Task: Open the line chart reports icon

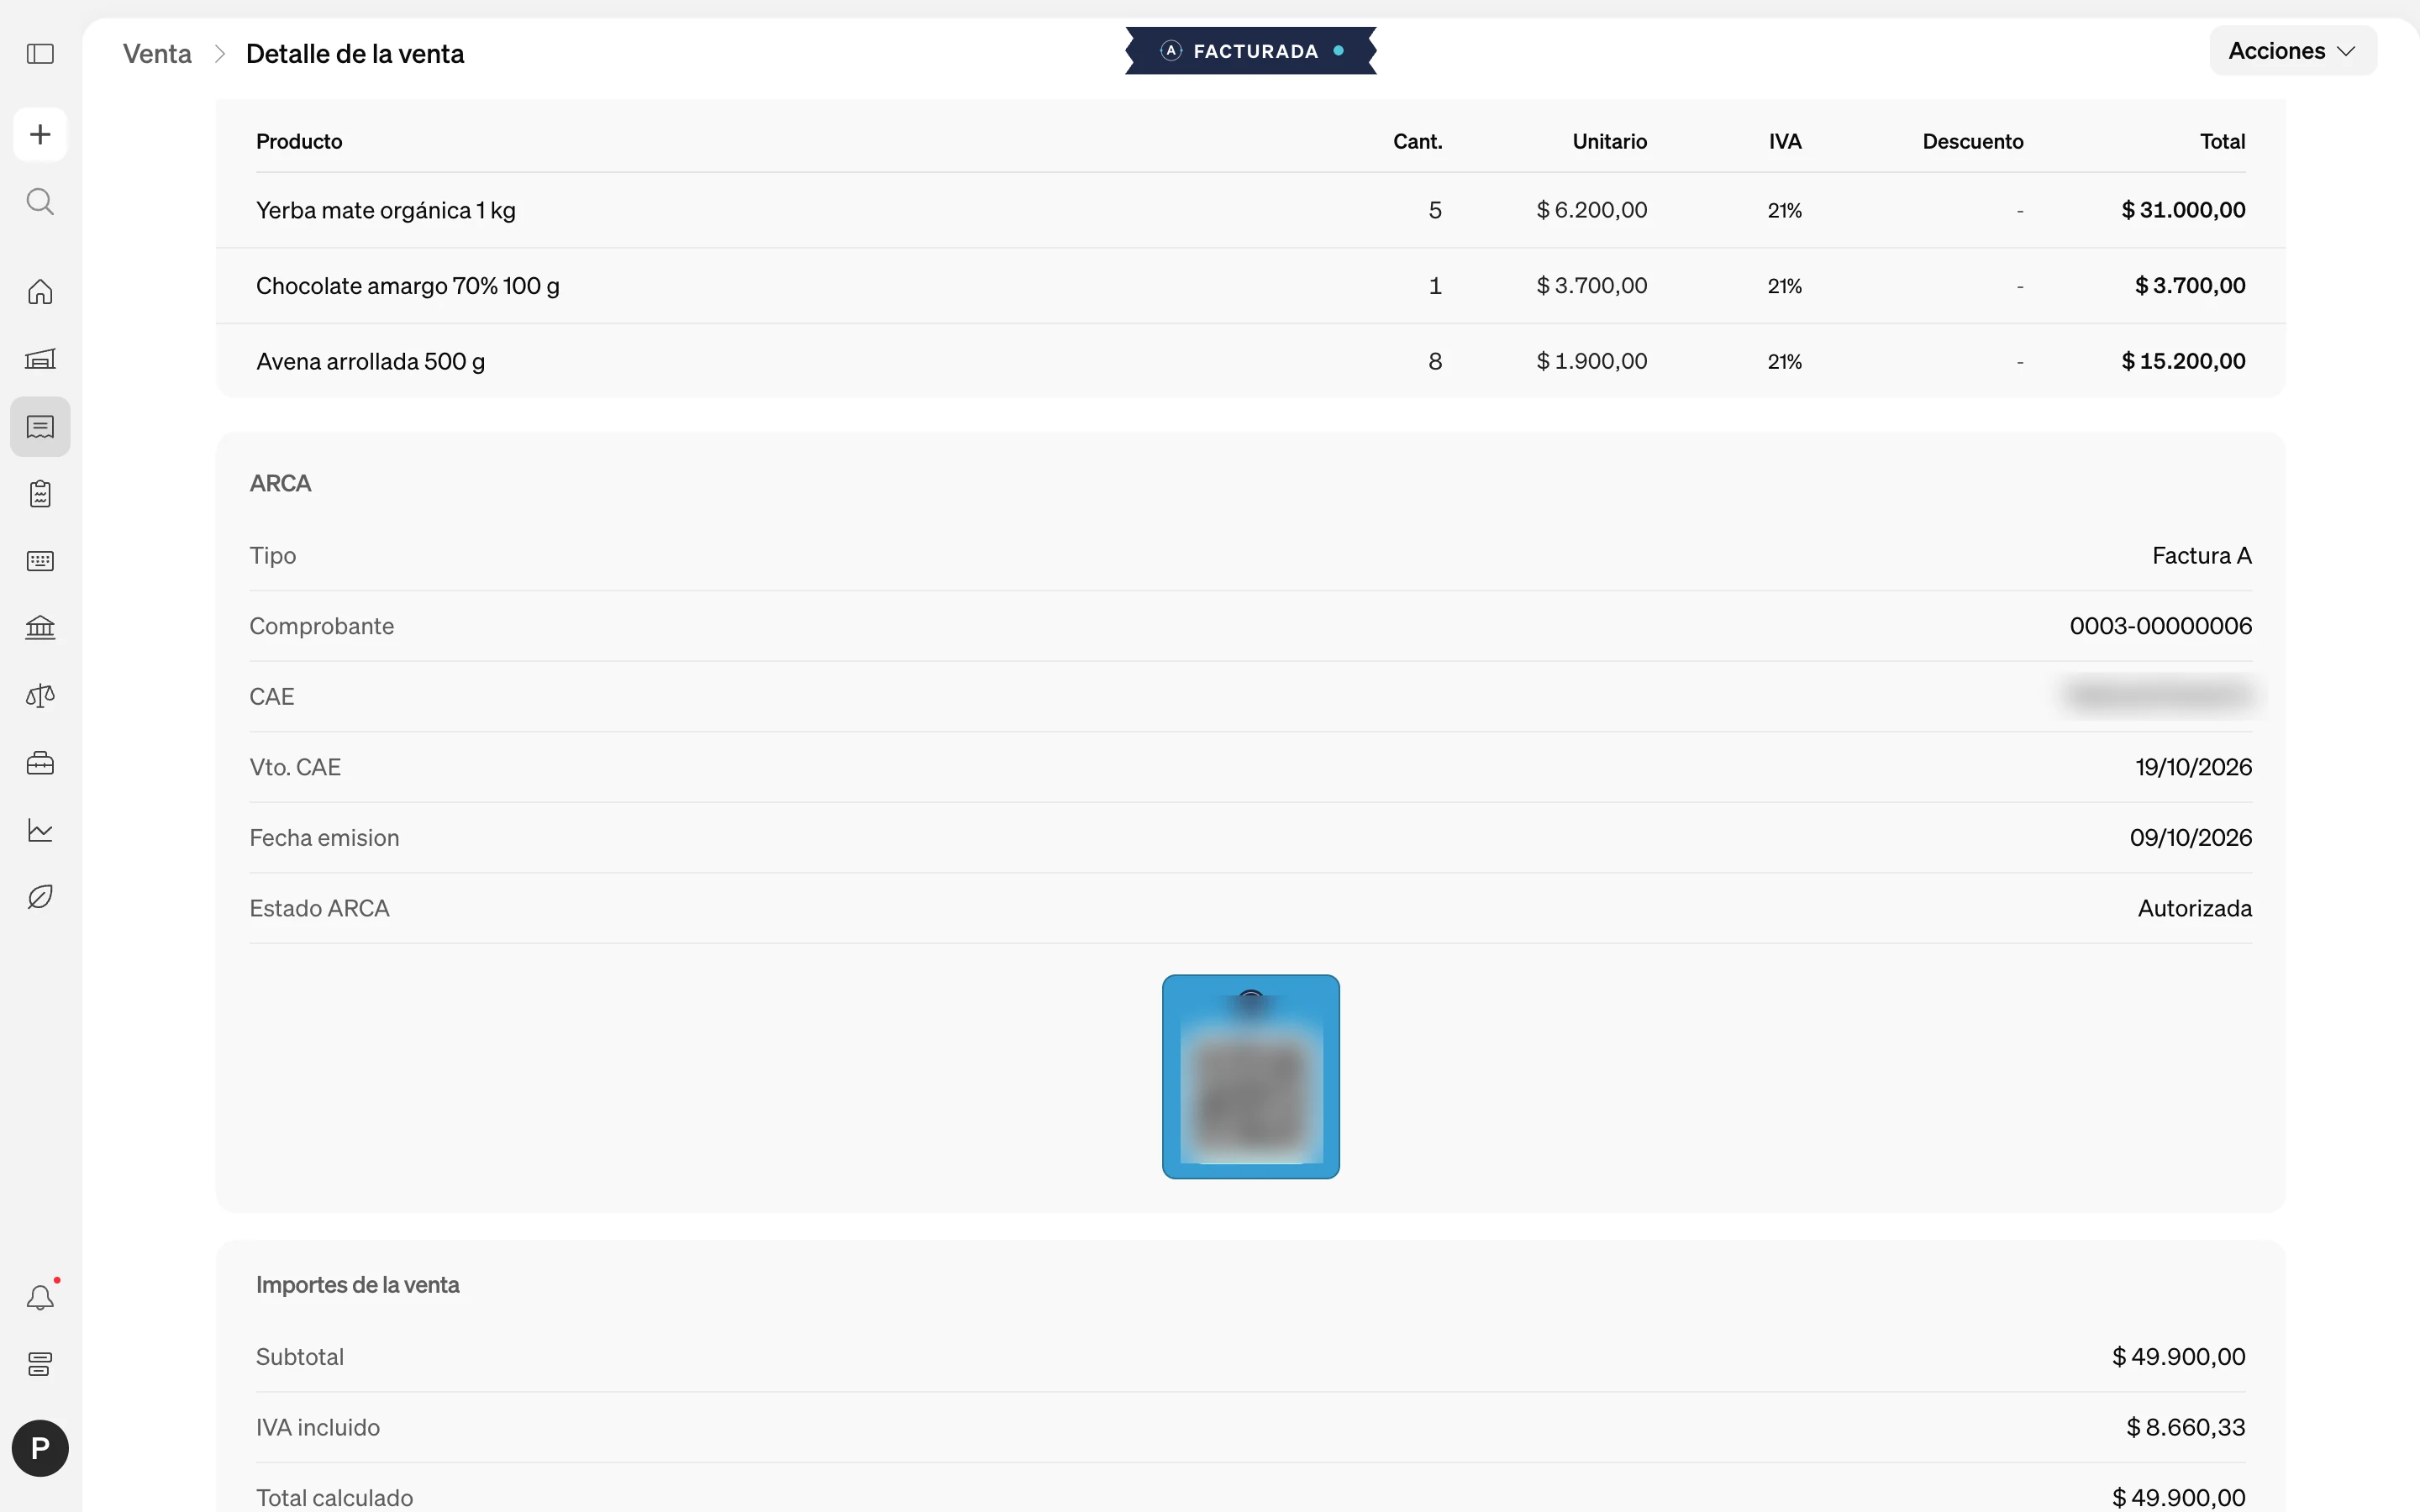Action: click(40, 830)
